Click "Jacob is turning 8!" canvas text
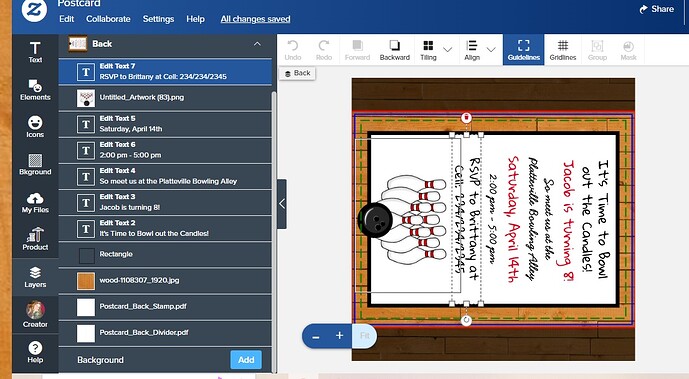 point(568,220)
